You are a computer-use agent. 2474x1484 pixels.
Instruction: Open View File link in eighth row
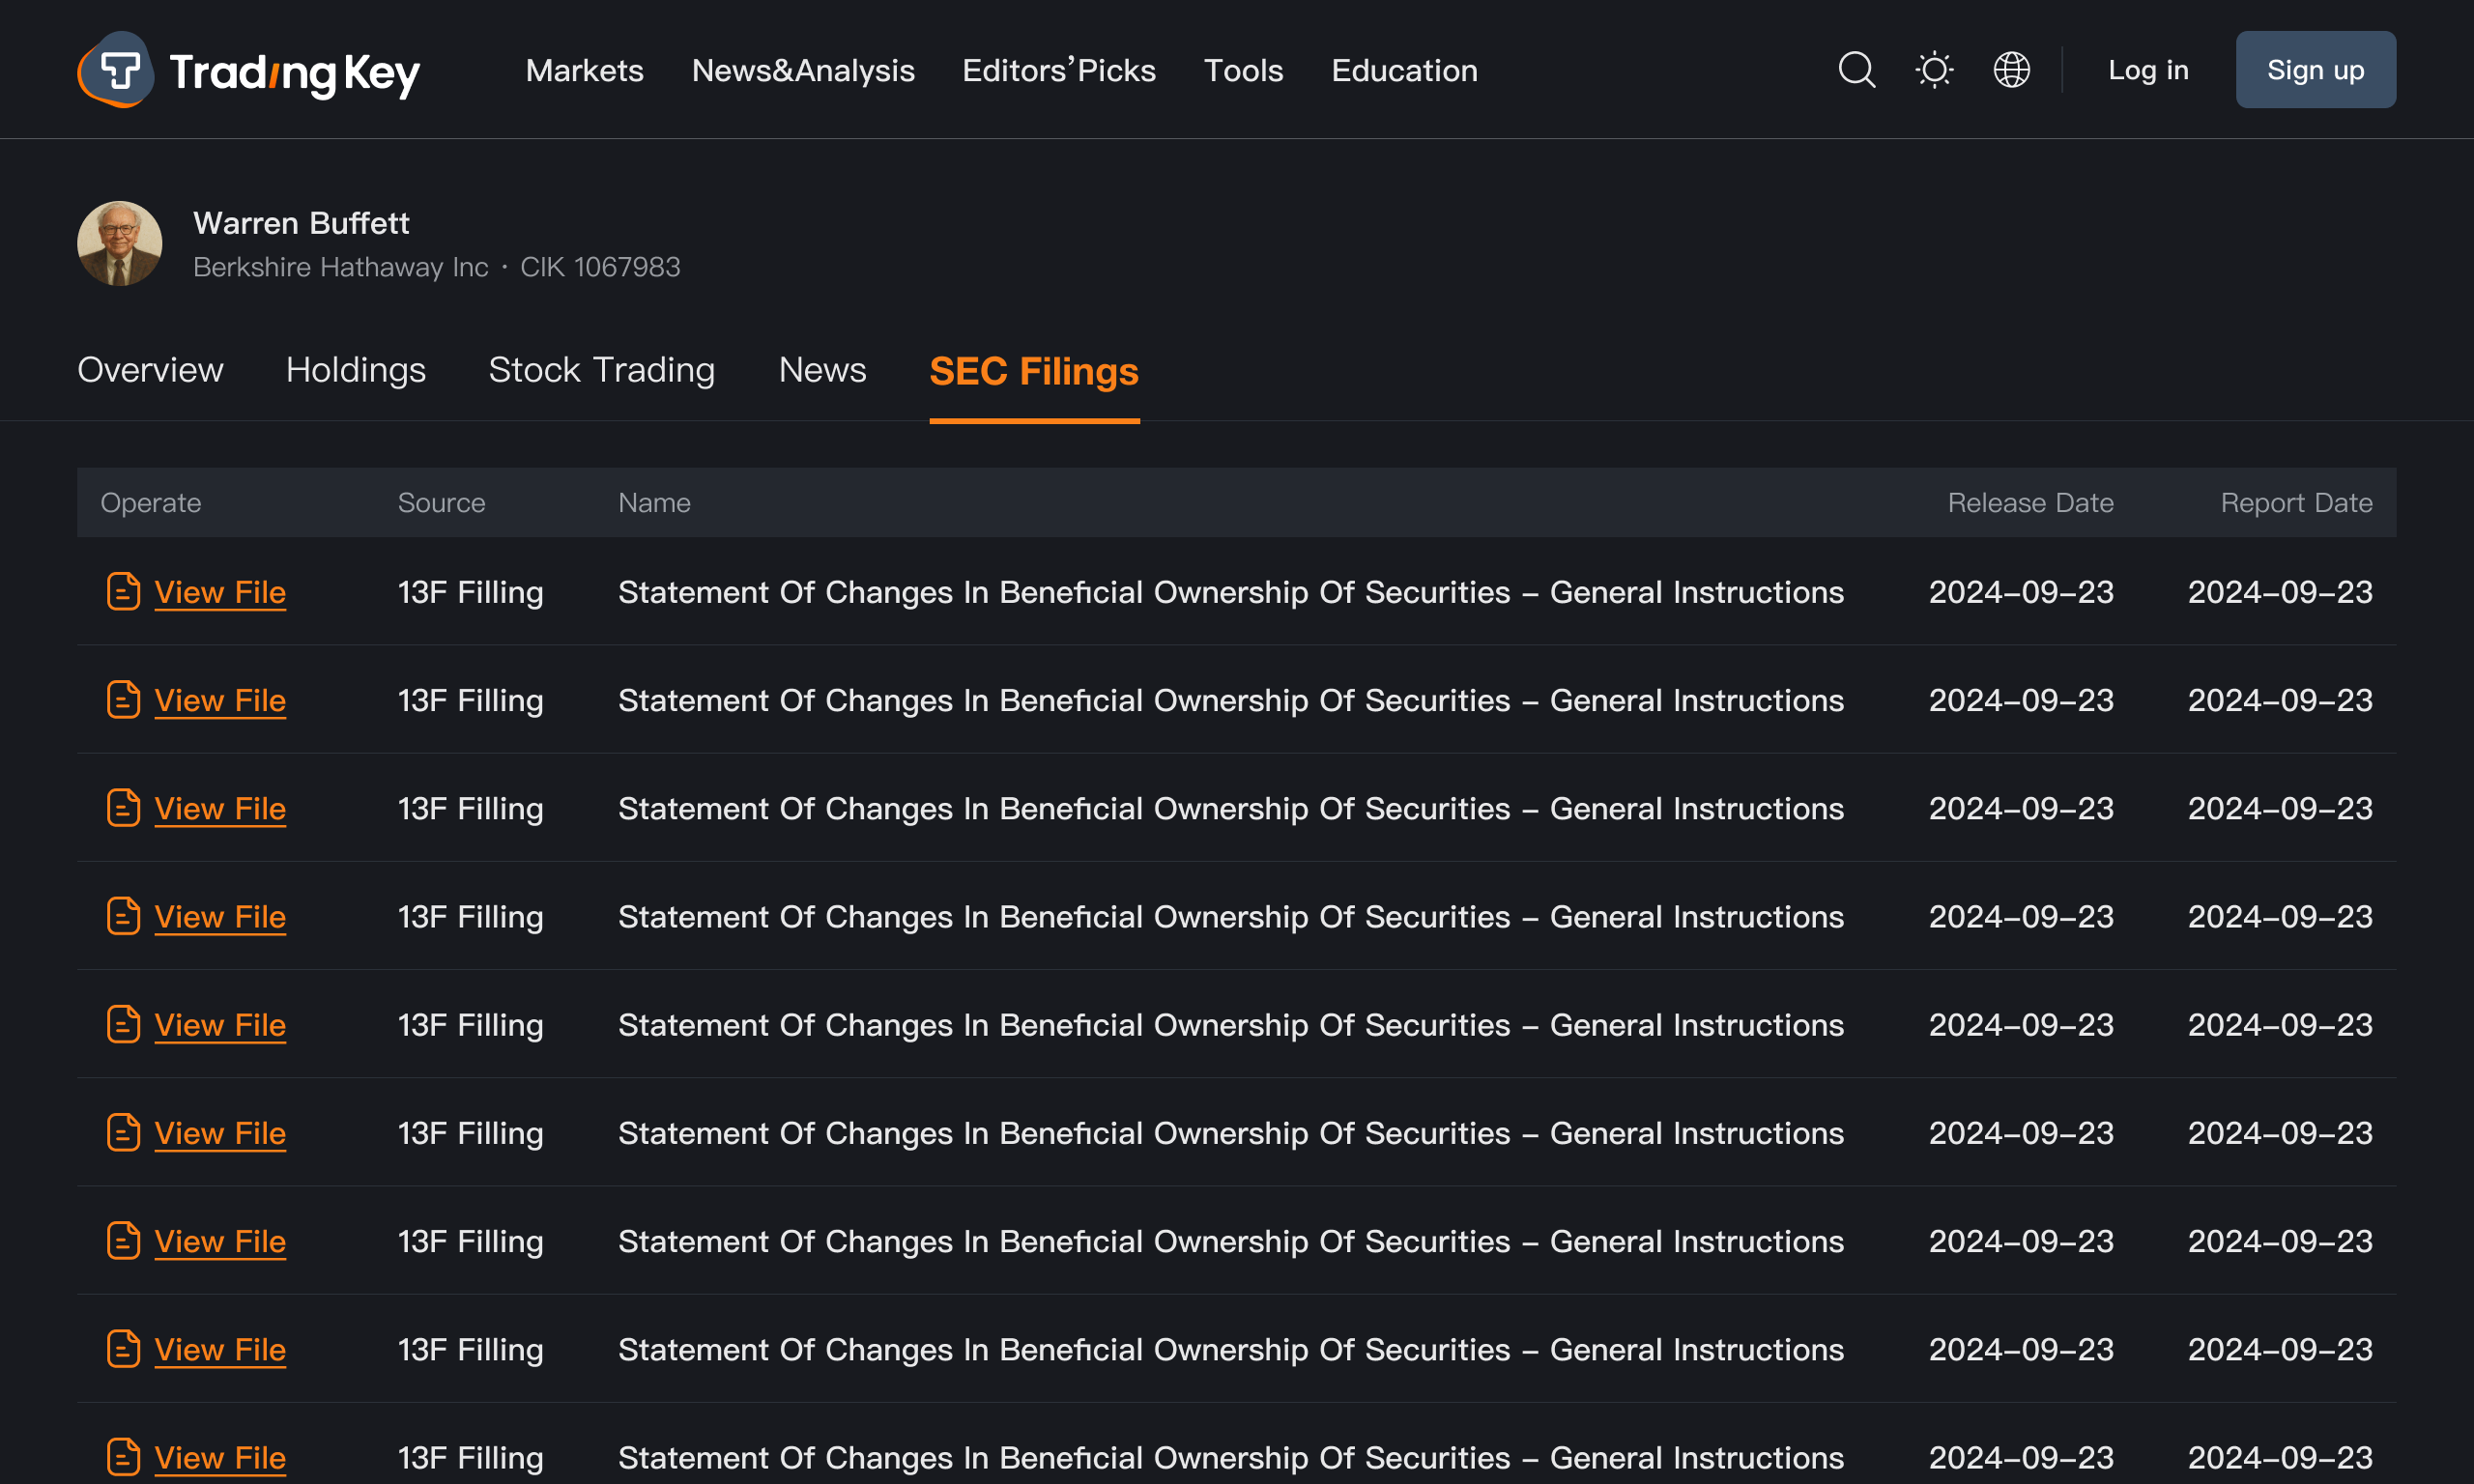click(220, 1349)
